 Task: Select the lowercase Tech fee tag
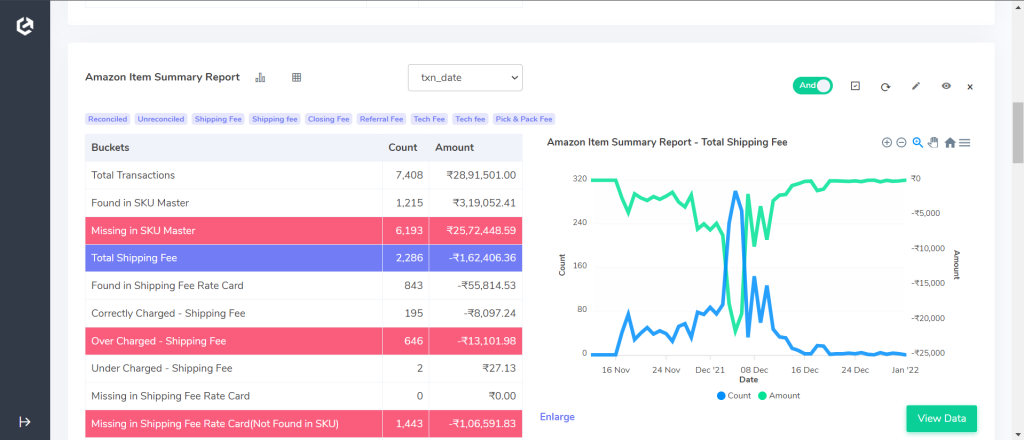point(470,119)
